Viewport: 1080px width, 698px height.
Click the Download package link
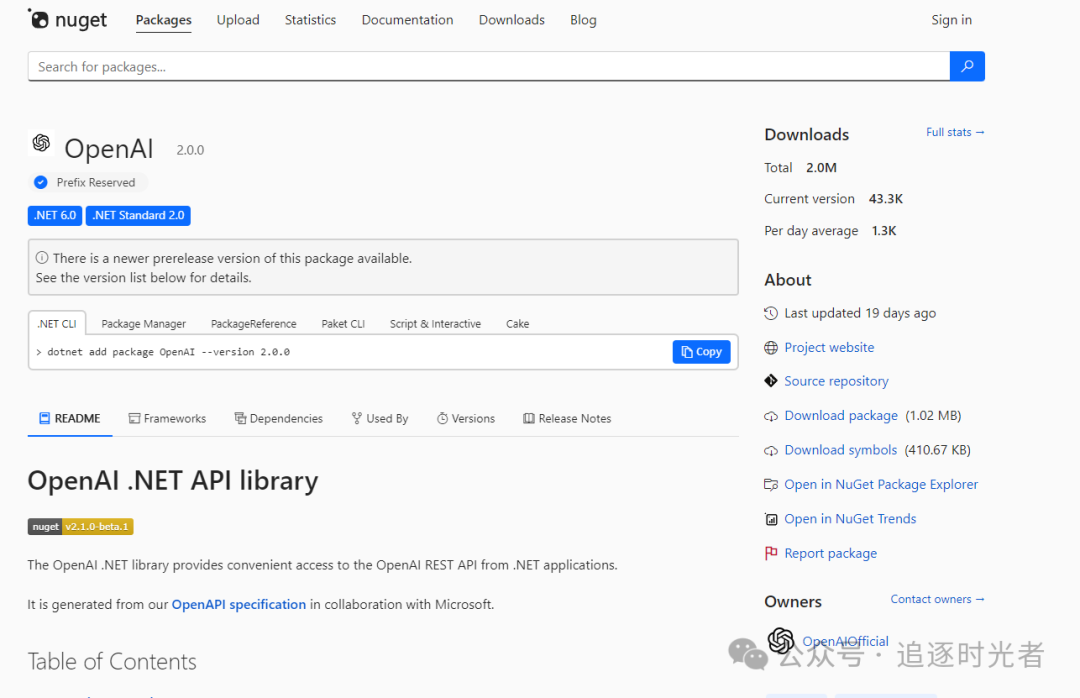(x=841, y=415)
